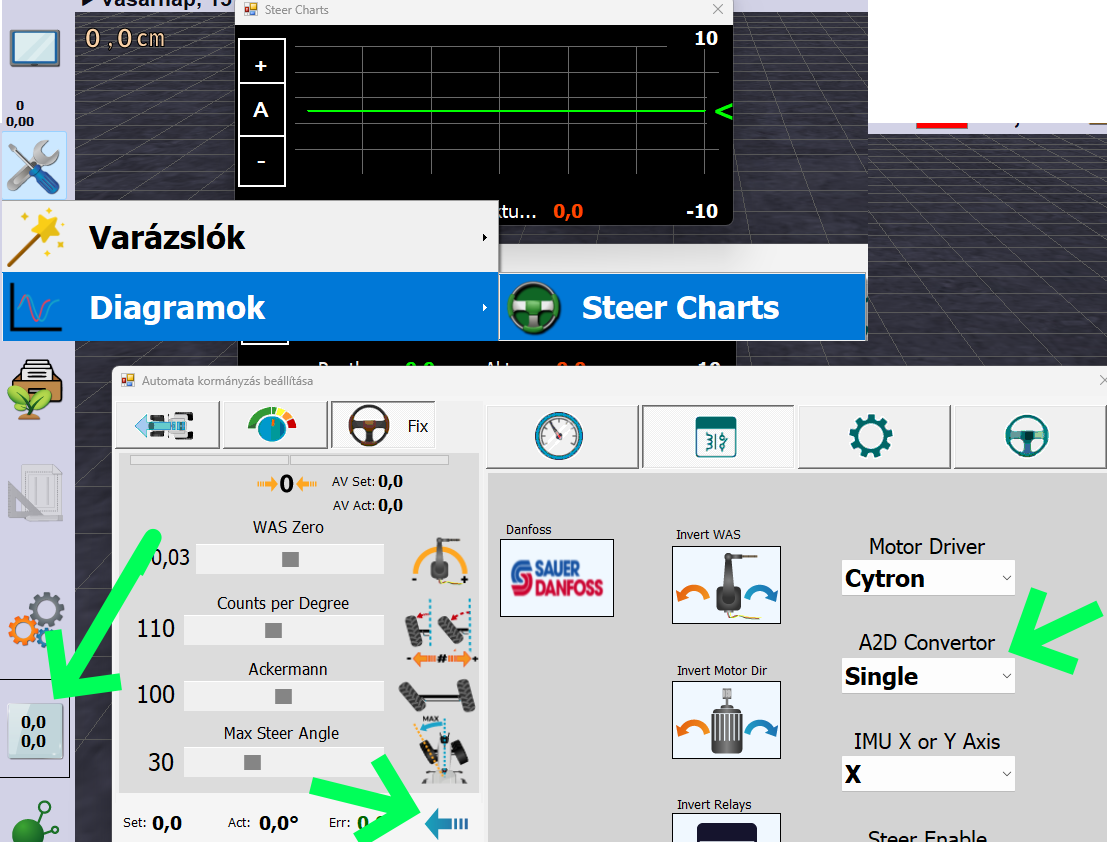The width and height of the screenshot is (1107, 842).
Task: Click the field plant printer icon
Action: (x=34, y=389)
